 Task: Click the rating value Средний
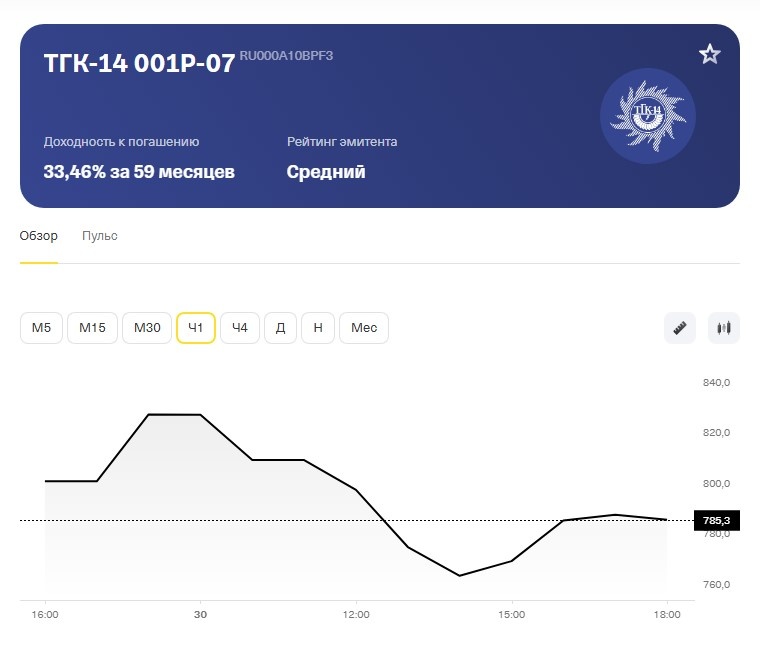(326, 172)
